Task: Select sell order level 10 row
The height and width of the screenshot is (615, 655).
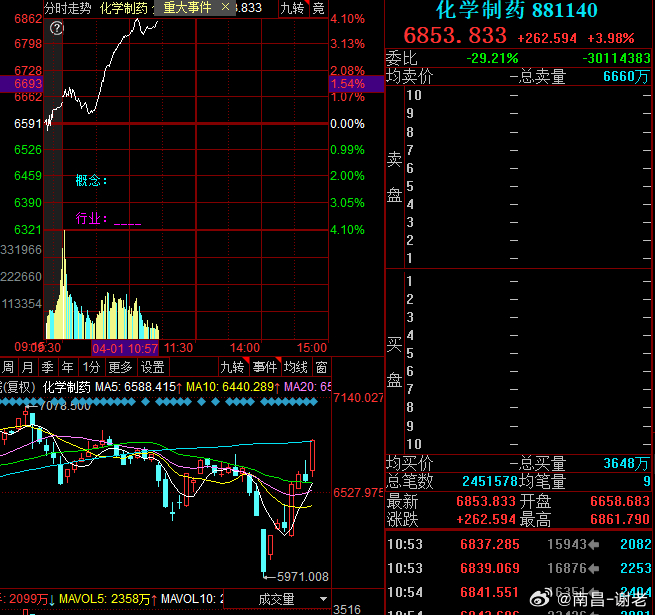Action: tap(528, 95)
